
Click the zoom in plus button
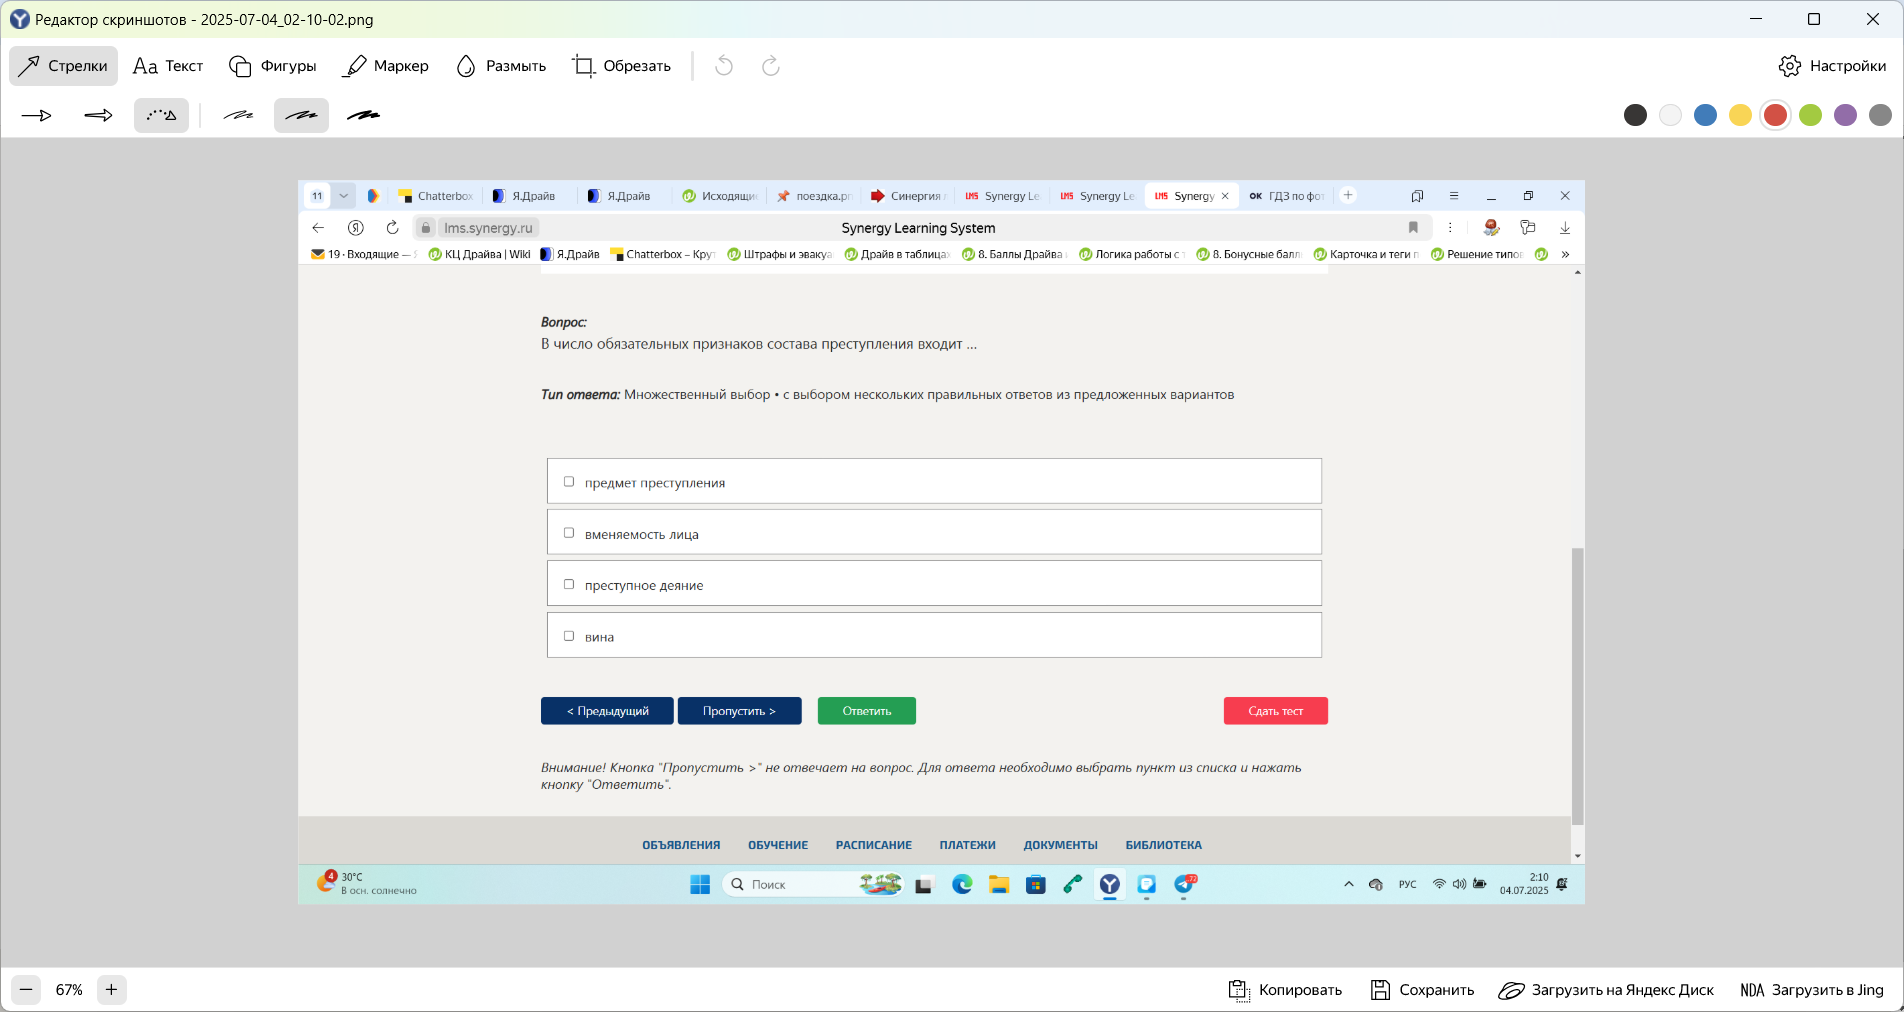tap(111, 990)
